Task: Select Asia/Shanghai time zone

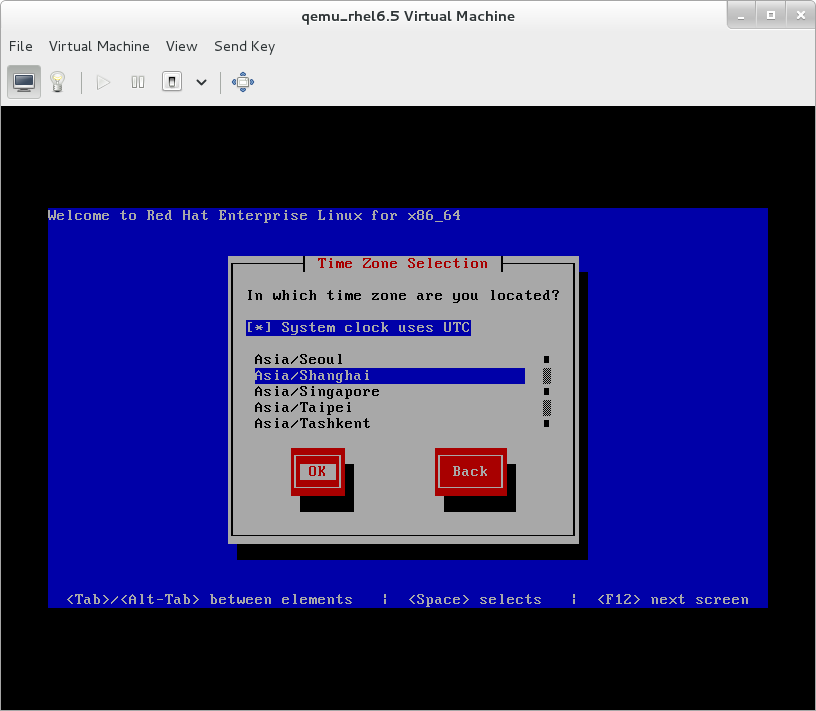Action: click(x=389, y=376)
